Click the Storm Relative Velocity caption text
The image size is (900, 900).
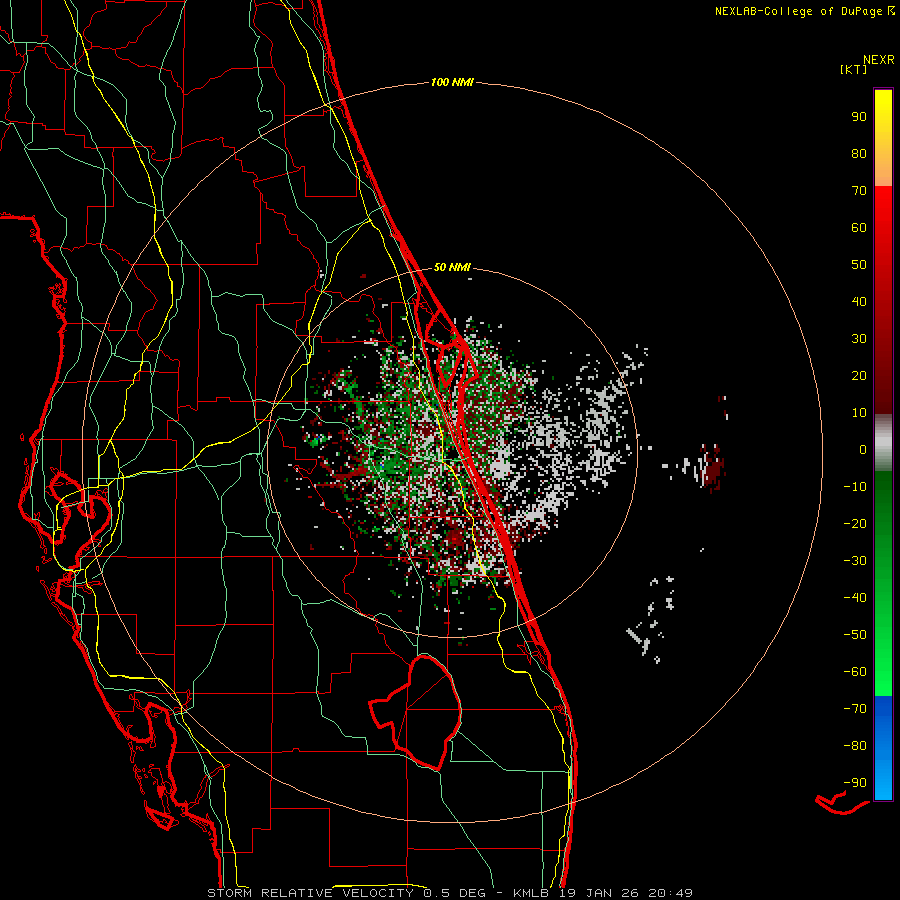coord(449,893)
